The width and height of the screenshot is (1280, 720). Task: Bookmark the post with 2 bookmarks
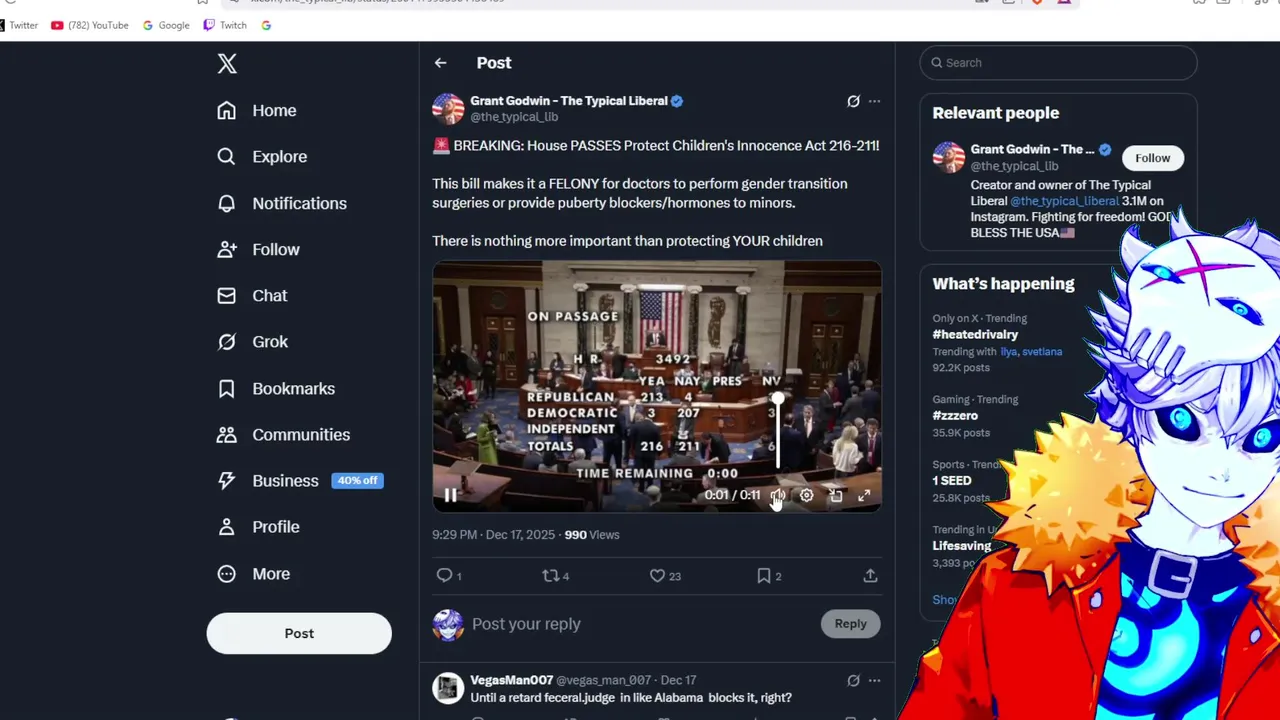pyautogui.click(x=769, y=576)
